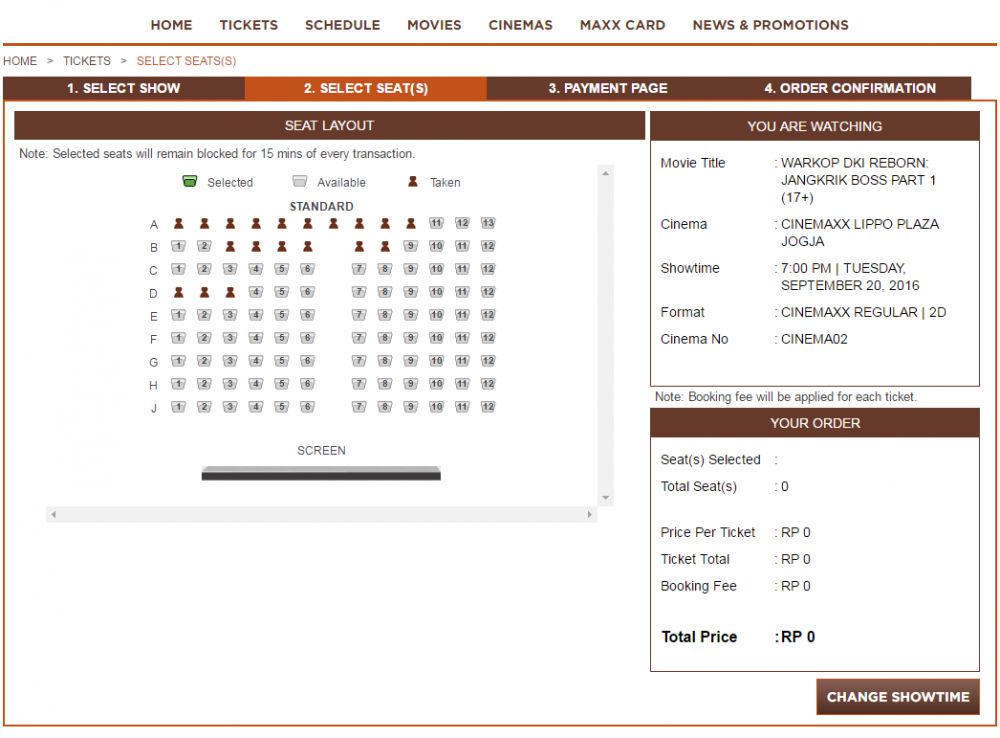Open the 3. PAYMENT PAGE step
This screenshot has height=738, width=1000.
607,88
